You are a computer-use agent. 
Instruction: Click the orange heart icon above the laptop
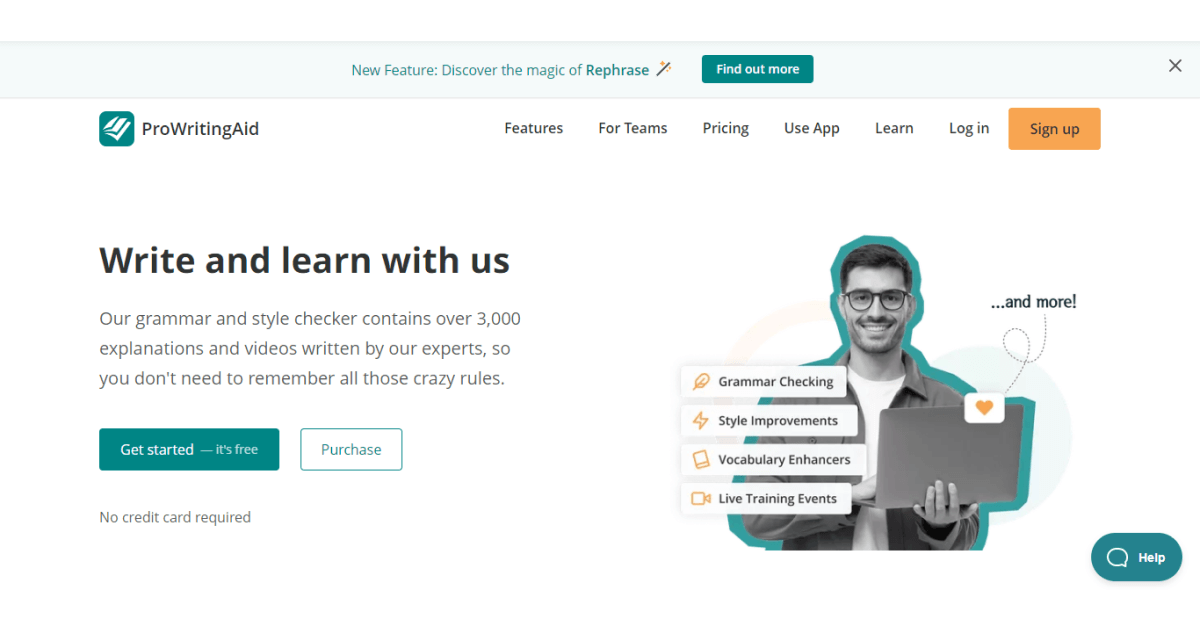pyautogui.click(x=984, y=407)
